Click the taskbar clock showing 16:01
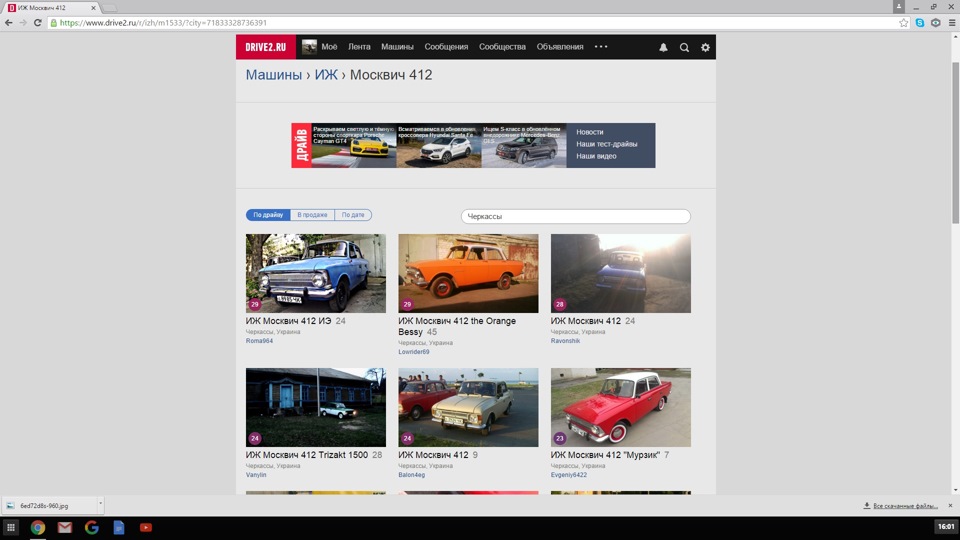Image resolution: width=960 pixels, height=540 pixels. (946, 527)
